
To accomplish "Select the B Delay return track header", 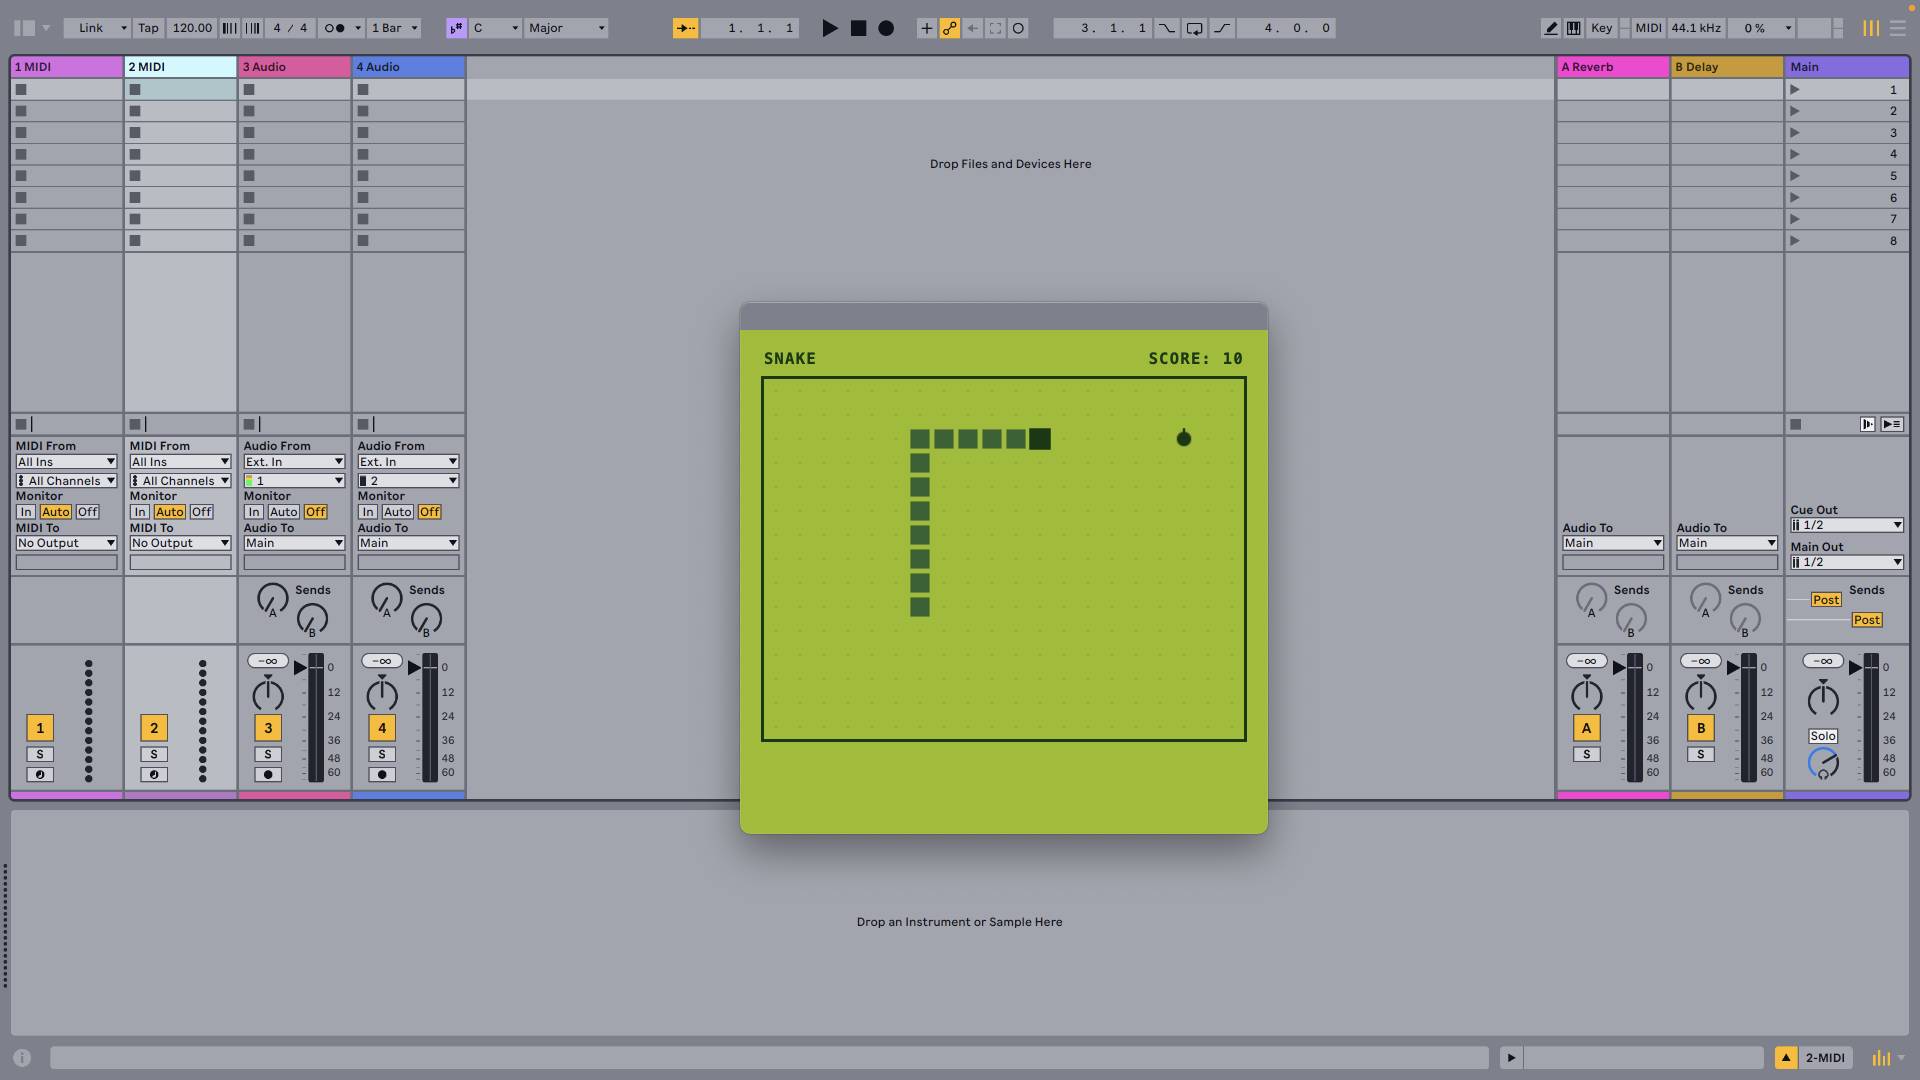I will point(1727,67).
